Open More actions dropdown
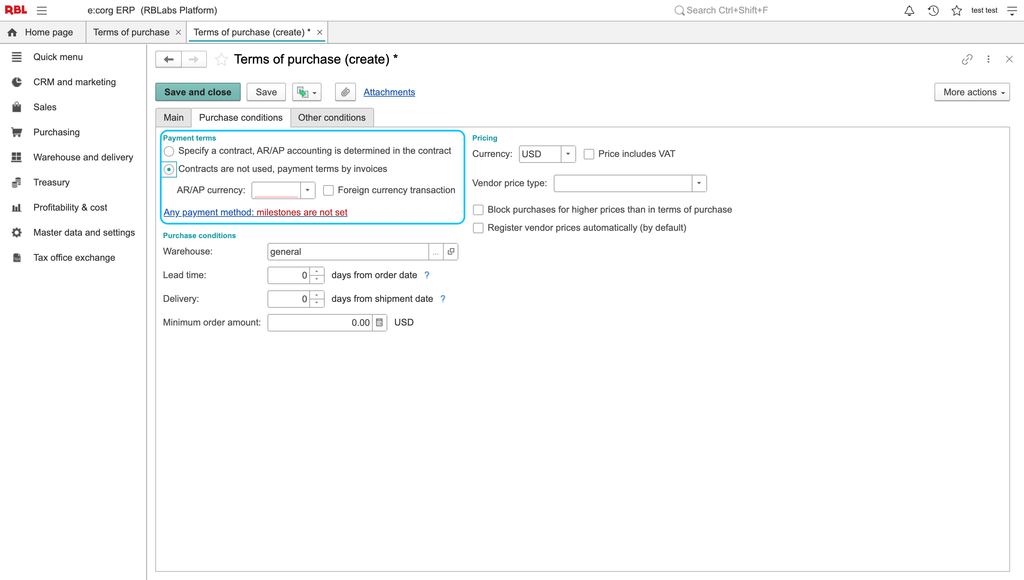The image size is (1024, 580). pyautogui.click(x=972, y=92)
